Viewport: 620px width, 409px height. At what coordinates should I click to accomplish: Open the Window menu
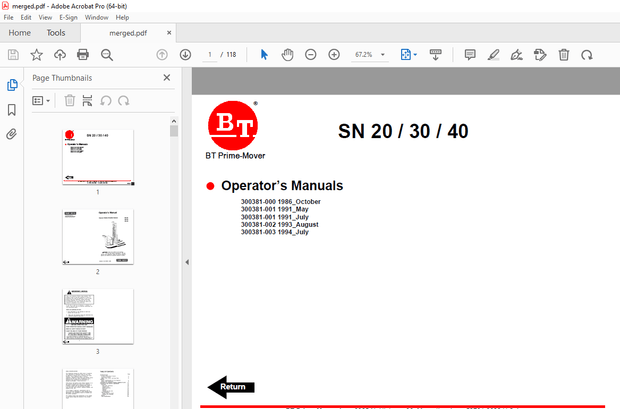pos(96,17)
